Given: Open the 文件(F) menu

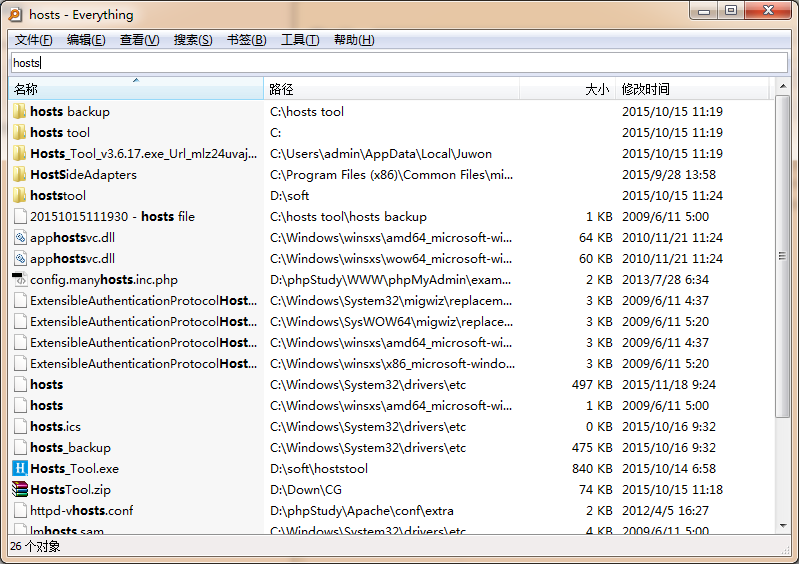Looking at the screenshot, I should (33, 40).
